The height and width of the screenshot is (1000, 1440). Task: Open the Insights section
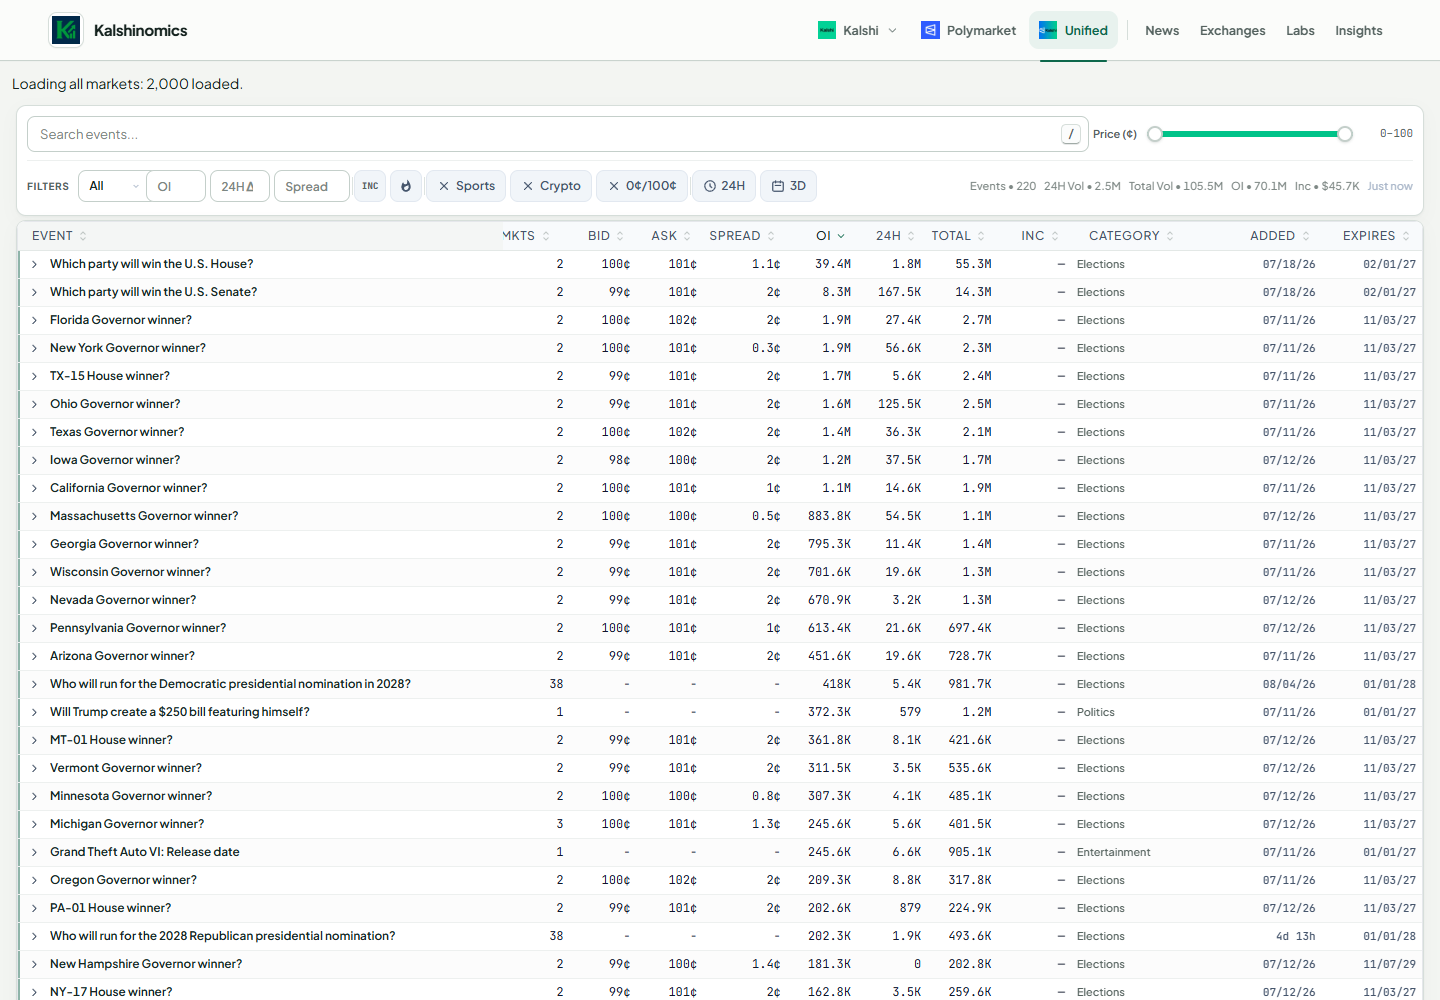(1358, 31)
